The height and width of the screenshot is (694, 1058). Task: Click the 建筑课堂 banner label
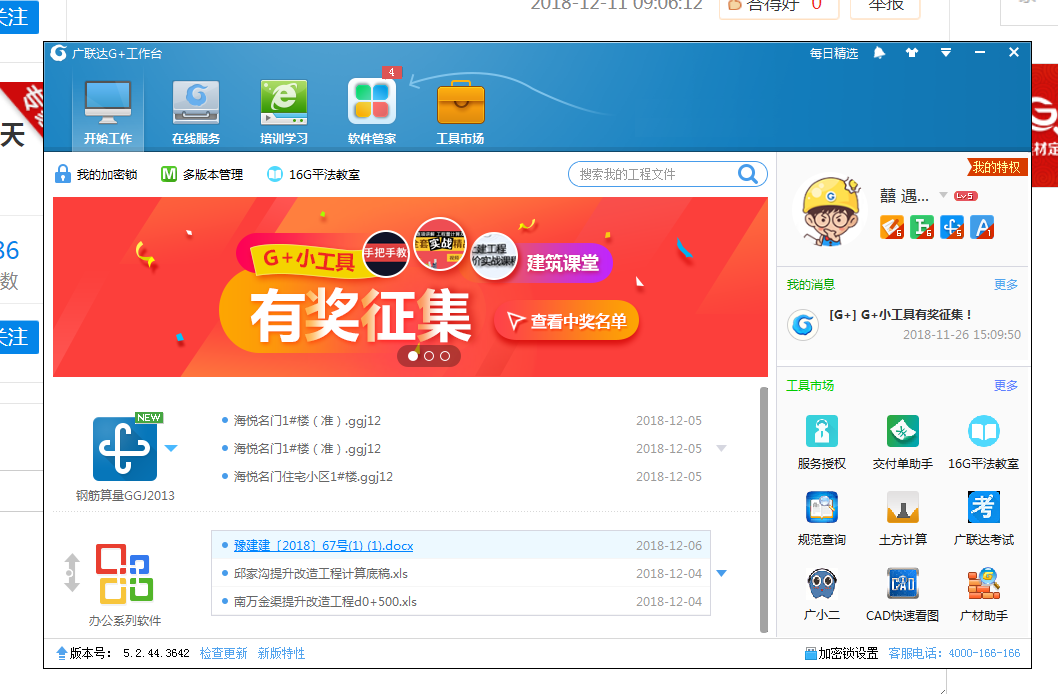coord(562,262)
